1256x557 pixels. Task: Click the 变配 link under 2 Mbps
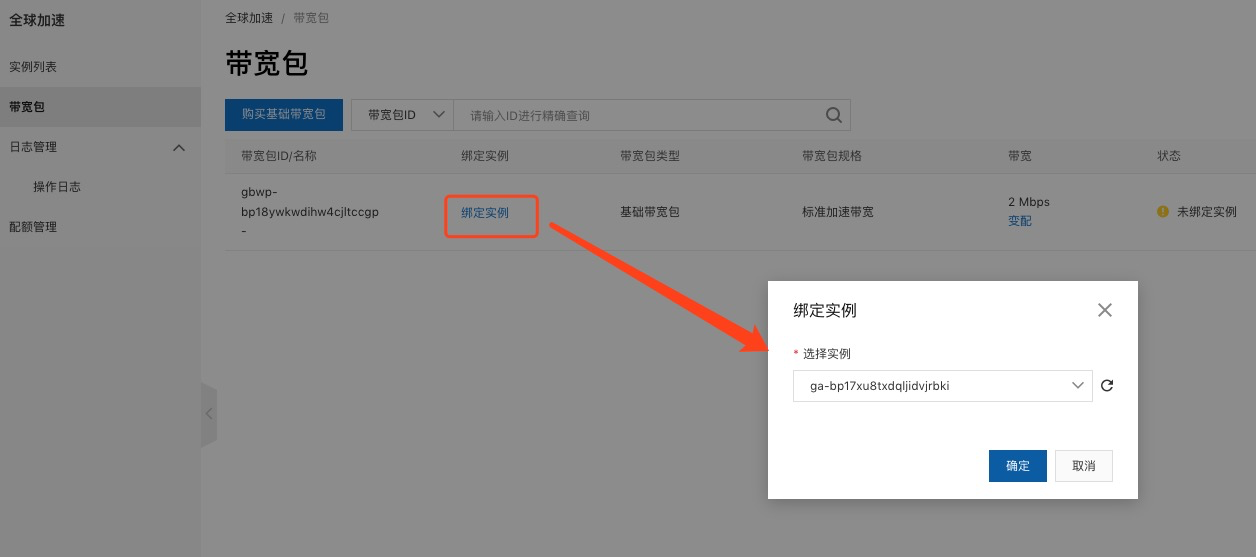1019,221
